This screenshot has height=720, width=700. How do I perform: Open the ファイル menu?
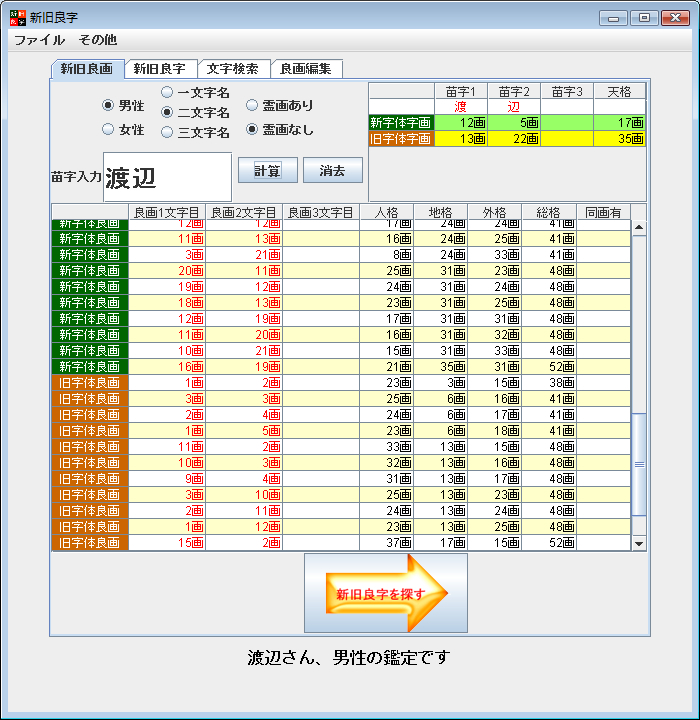click(40, 40)
